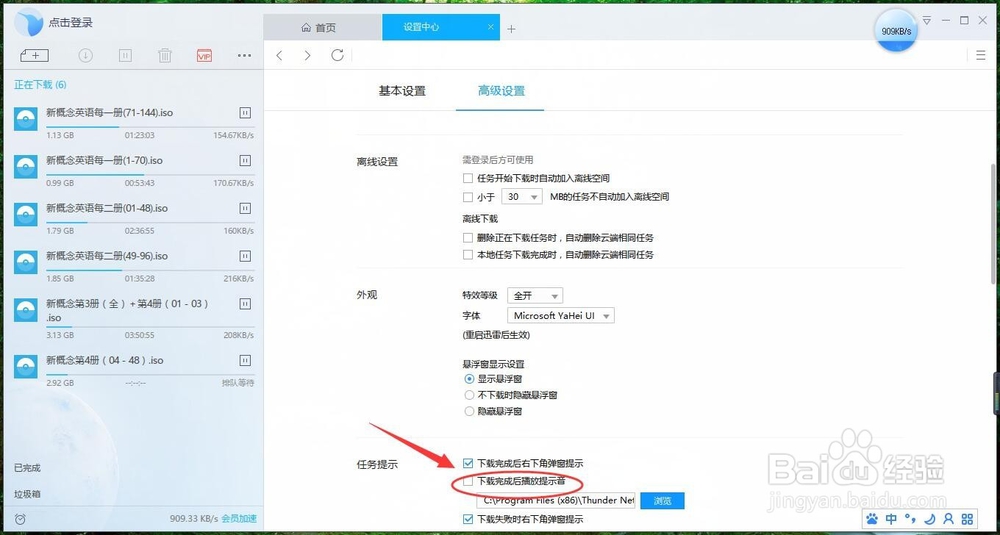Switch to the 首页 tab
The height and width of the screenshot is (535, 1000).
[x=323, y=27]
